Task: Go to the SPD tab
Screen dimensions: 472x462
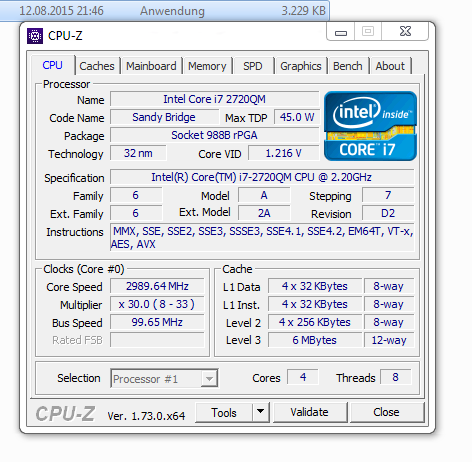Action: pos(253,66)
